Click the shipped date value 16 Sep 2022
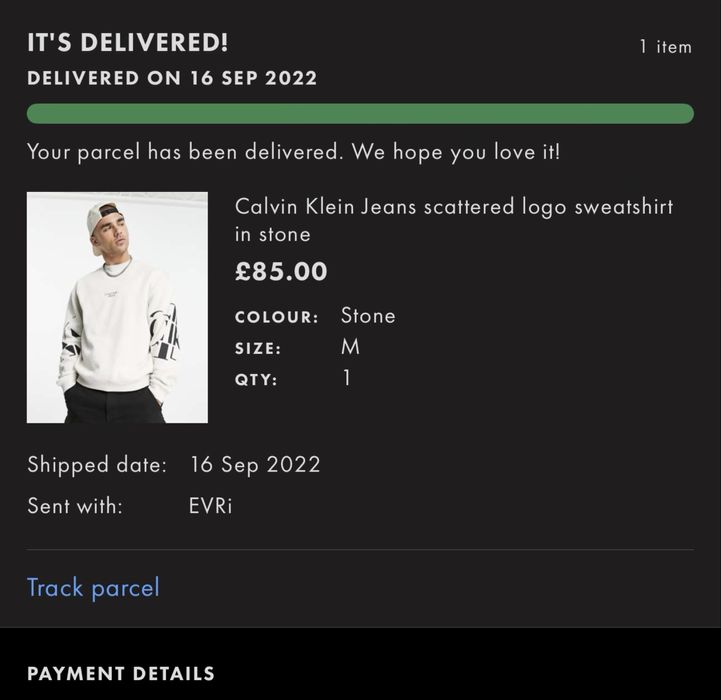 tap(255, 464)
